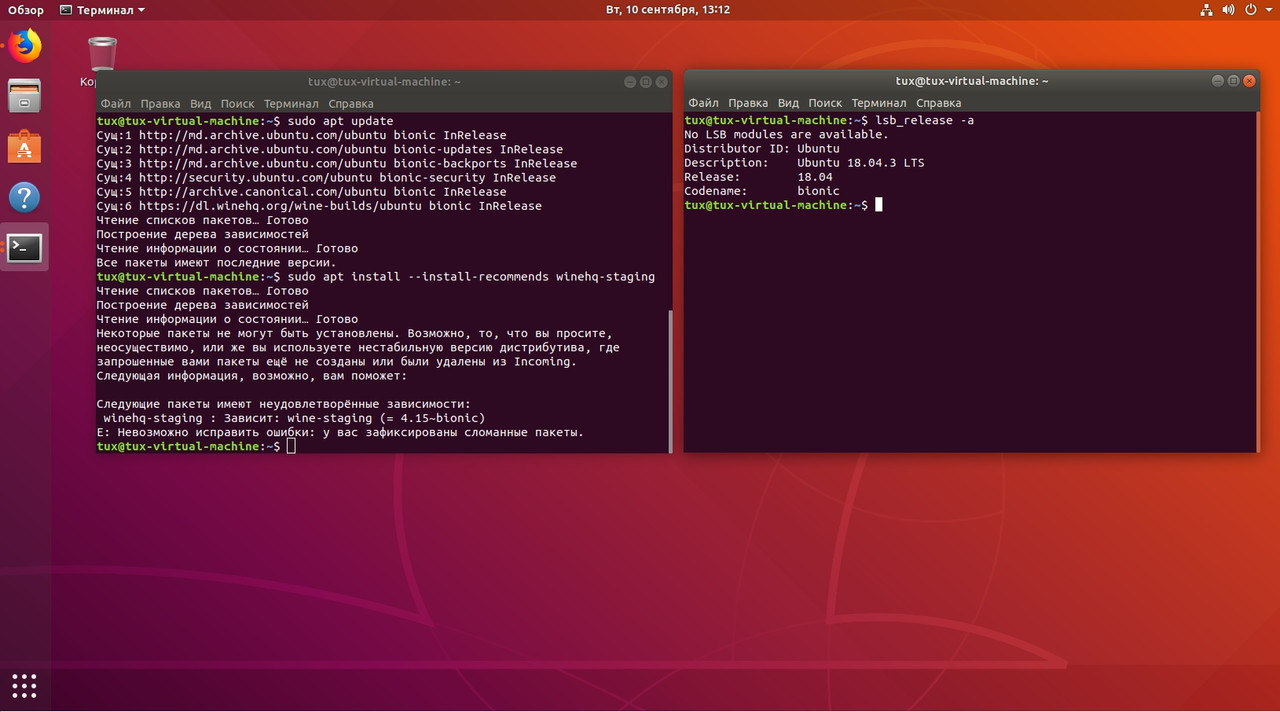Image resolution: width=1280 pixels, height=712 pixels.
Task: Maximize the left terminal window
Action: [645, 82]
